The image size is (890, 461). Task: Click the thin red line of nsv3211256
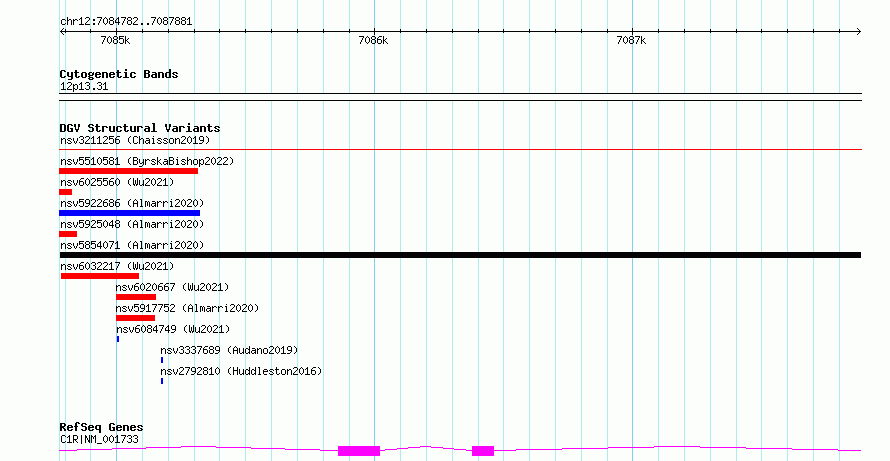460,149
